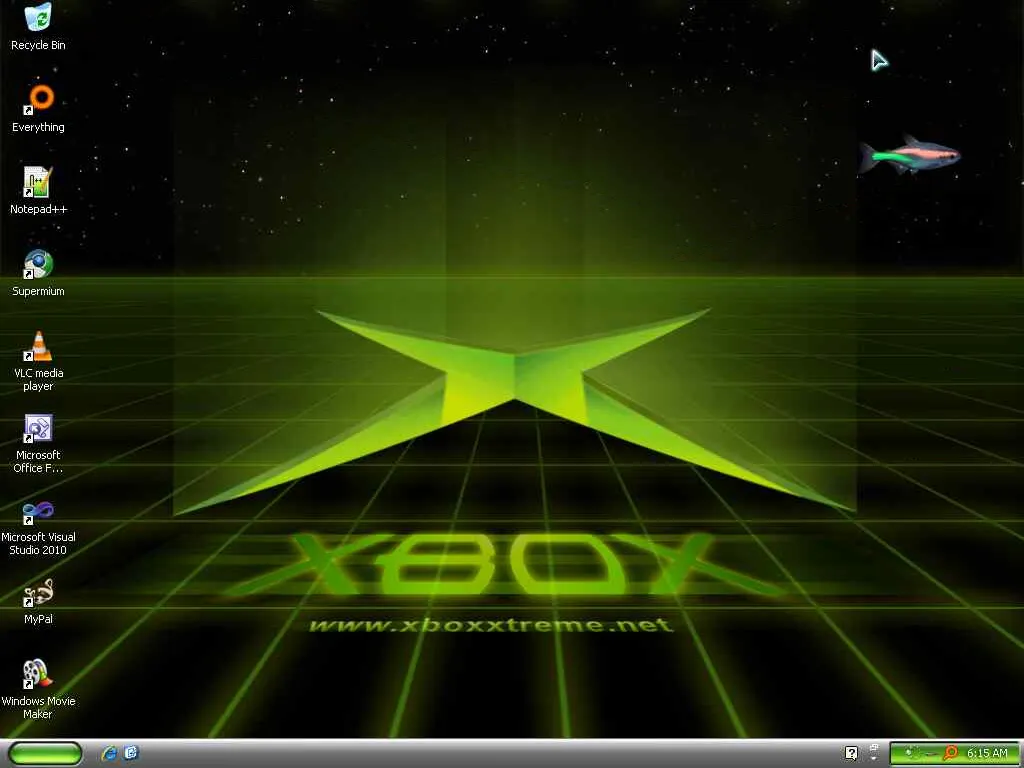Click the swimming fish desktop widget

909,156
